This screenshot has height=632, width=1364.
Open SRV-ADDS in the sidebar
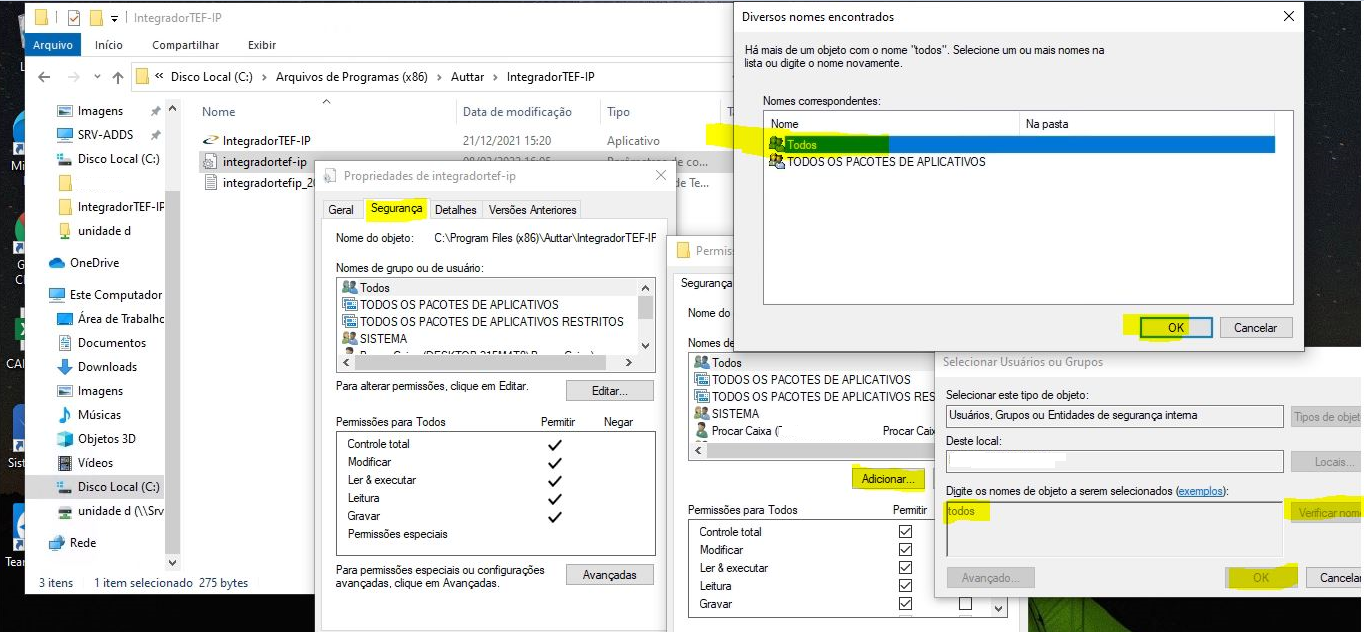(x=105, y=135)
